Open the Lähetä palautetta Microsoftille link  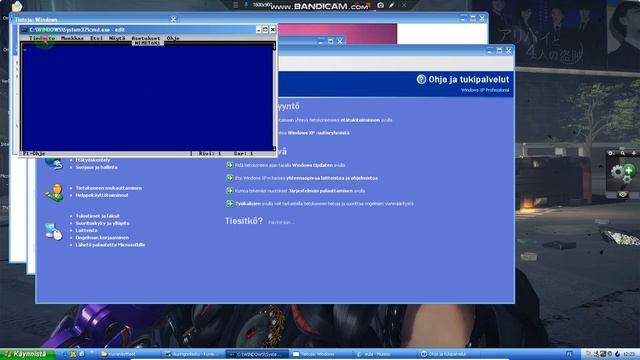[x=110, y=245]
